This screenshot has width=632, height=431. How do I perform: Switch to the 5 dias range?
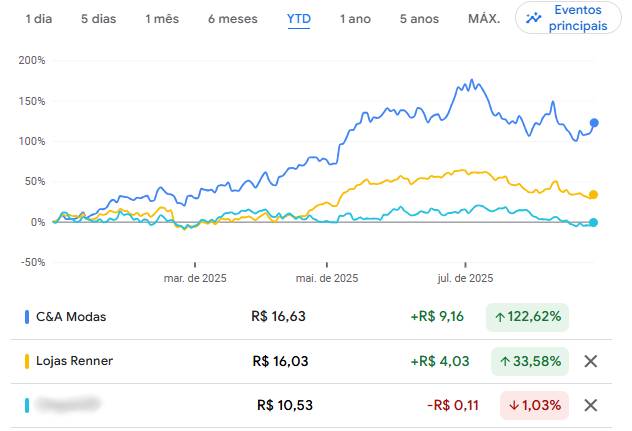pyautogui.click(x=98, y=19)
